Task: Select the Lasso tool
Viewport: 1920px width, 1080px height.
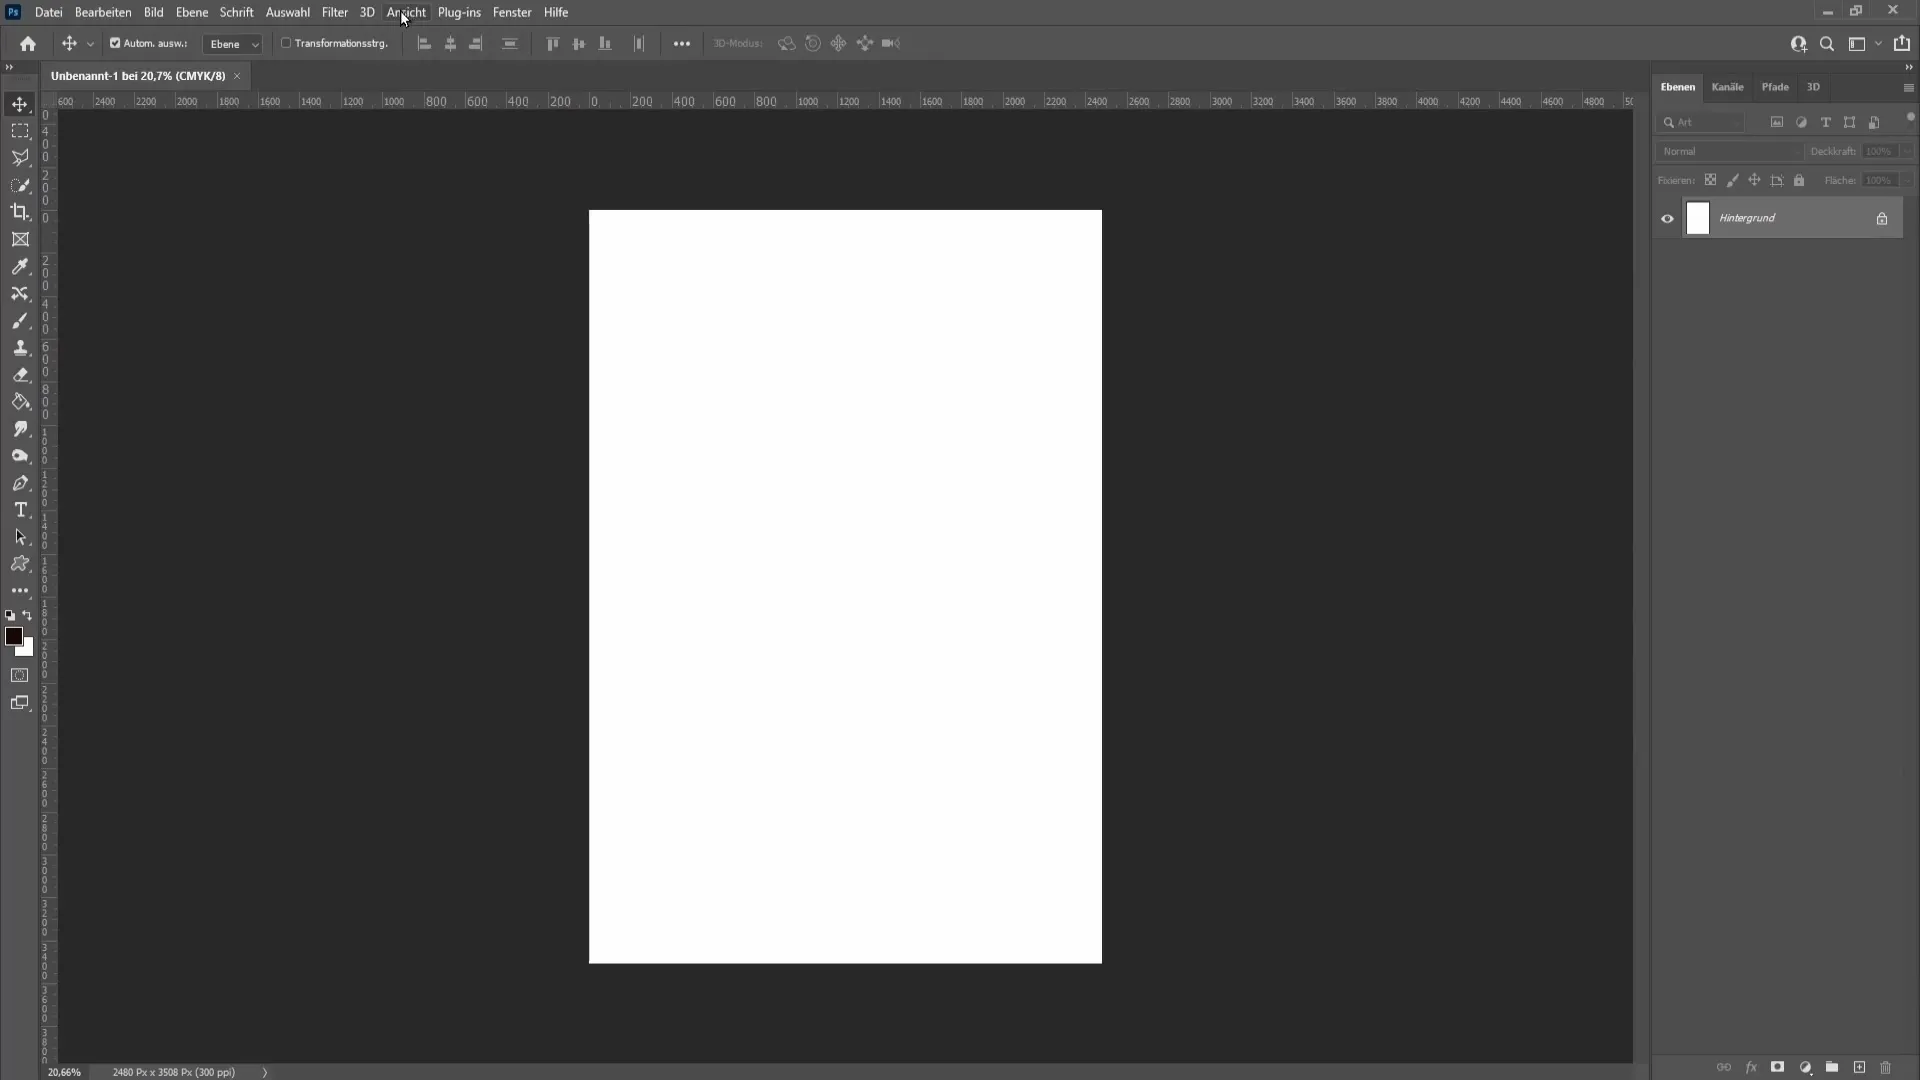Action: (x=20, y=158)
